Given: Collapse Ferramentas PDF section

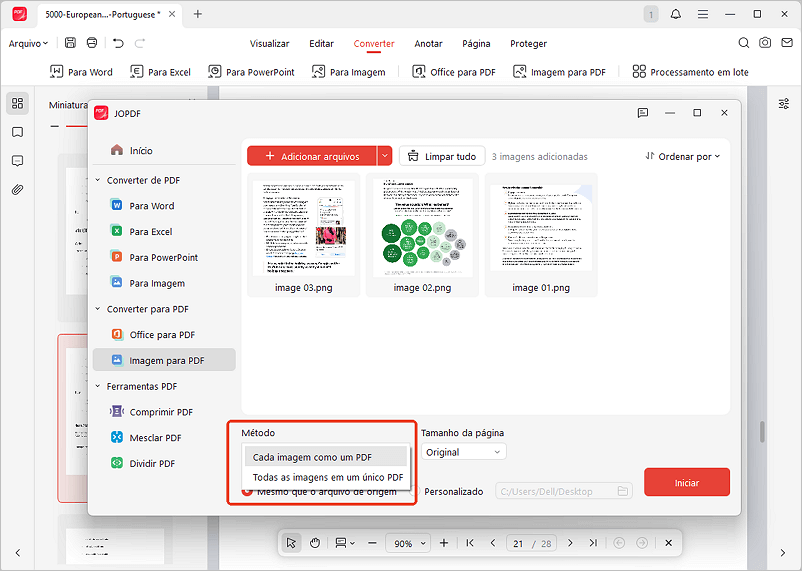Looking at the screenshot, I should click(98, 386).
